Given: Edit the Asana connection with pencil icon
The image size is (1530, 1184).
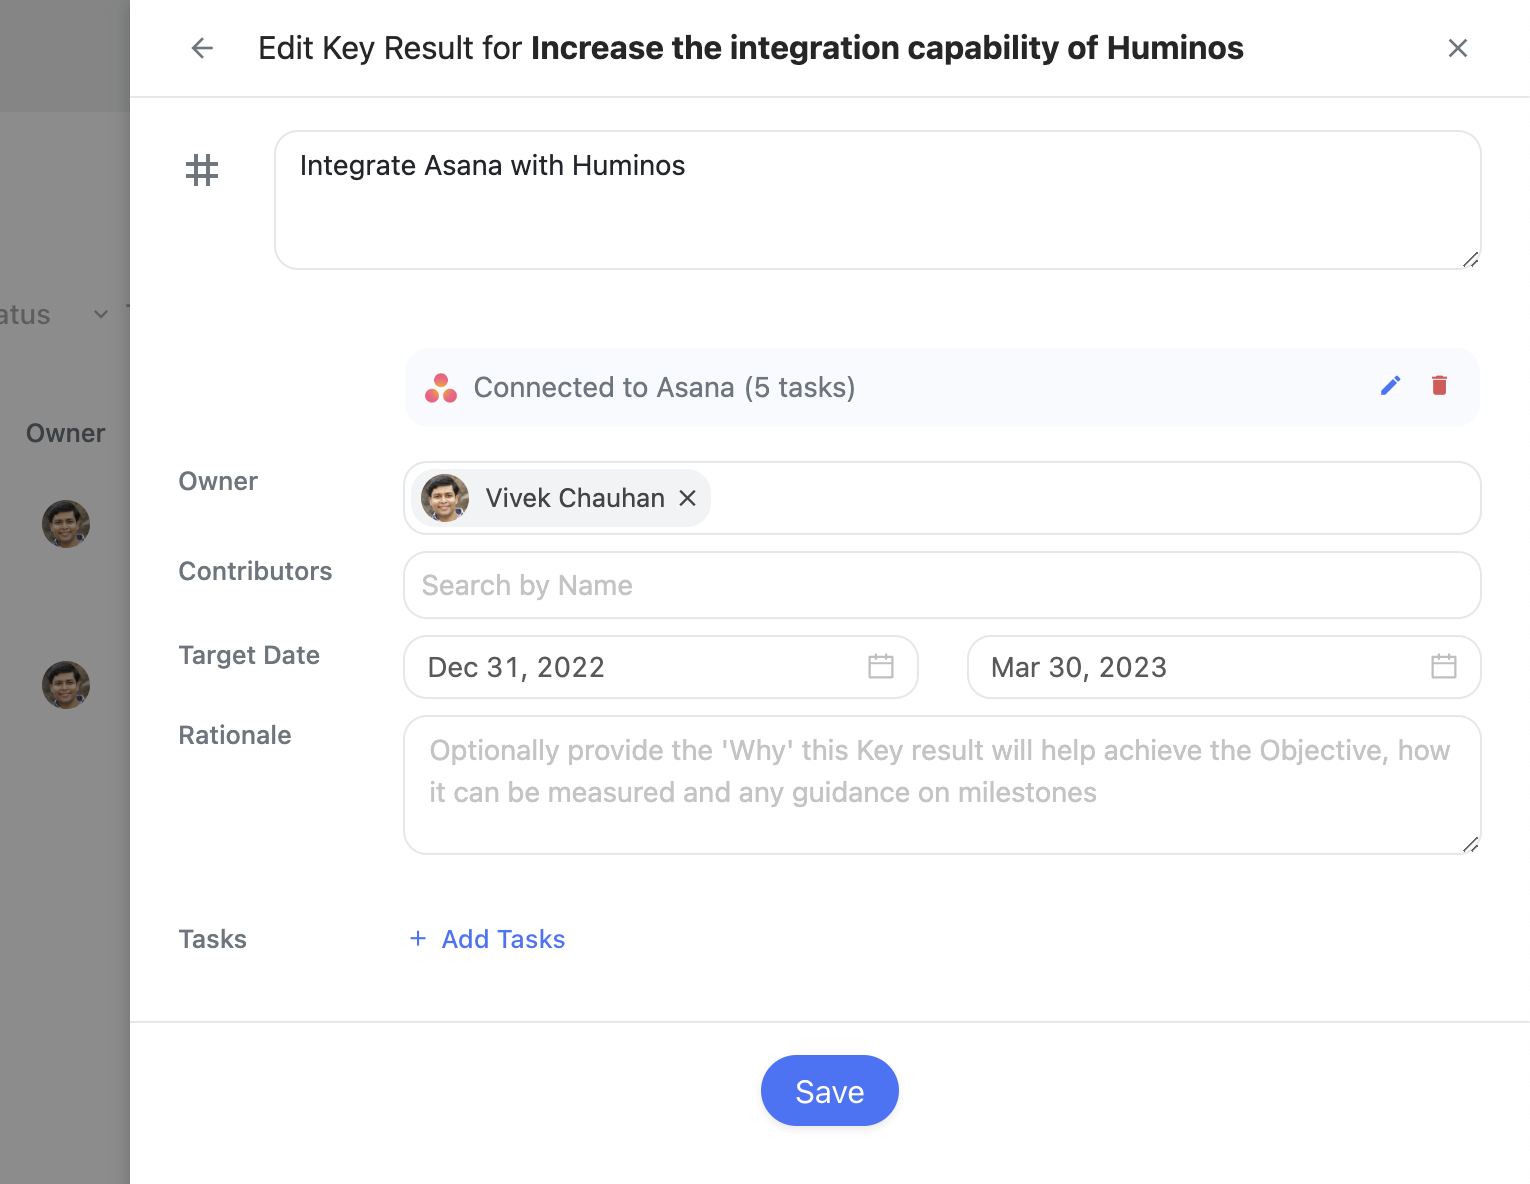Looking at the screenshot, I should (x=1390, y=386).
